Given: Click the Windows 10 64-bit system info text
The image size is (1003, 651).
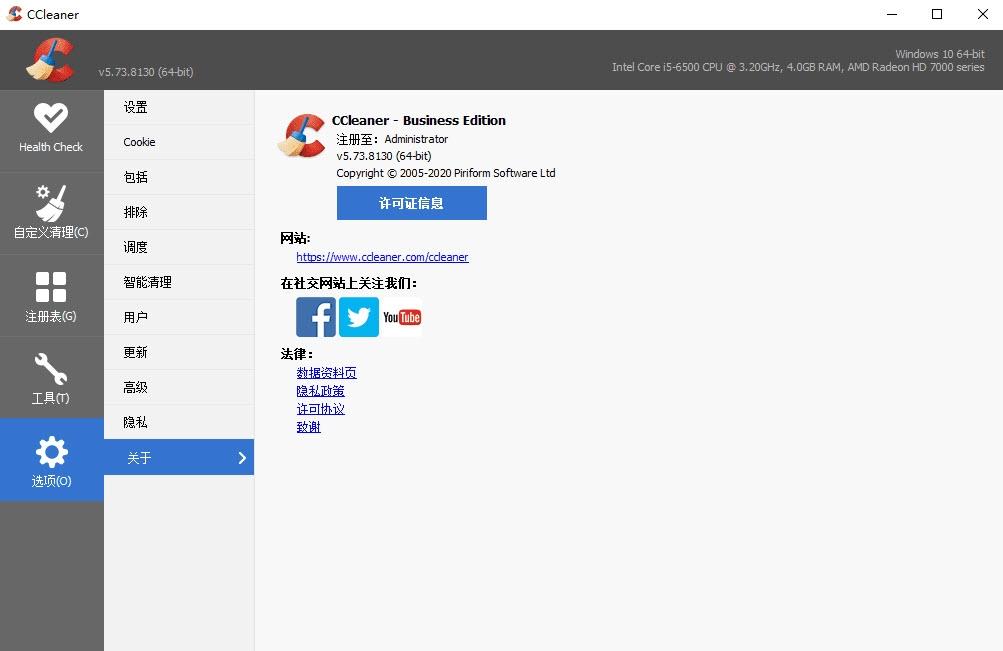Looking at the screenshot, I should tap(940, 54).
